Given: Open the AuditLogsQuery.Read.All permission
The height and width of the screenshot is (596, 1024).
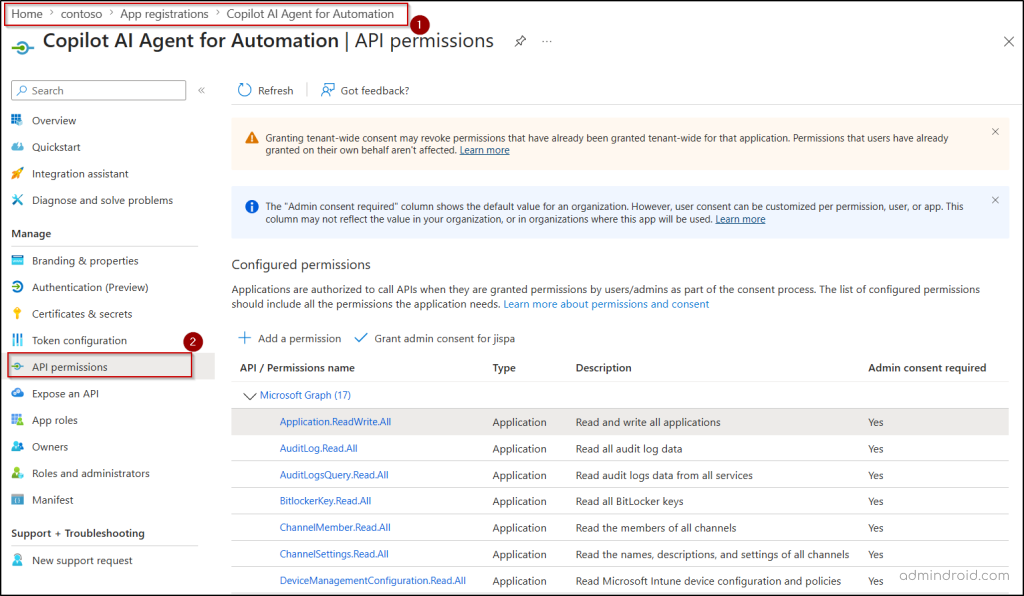Looking at the screenshot, I should click(x=334, y=475).
